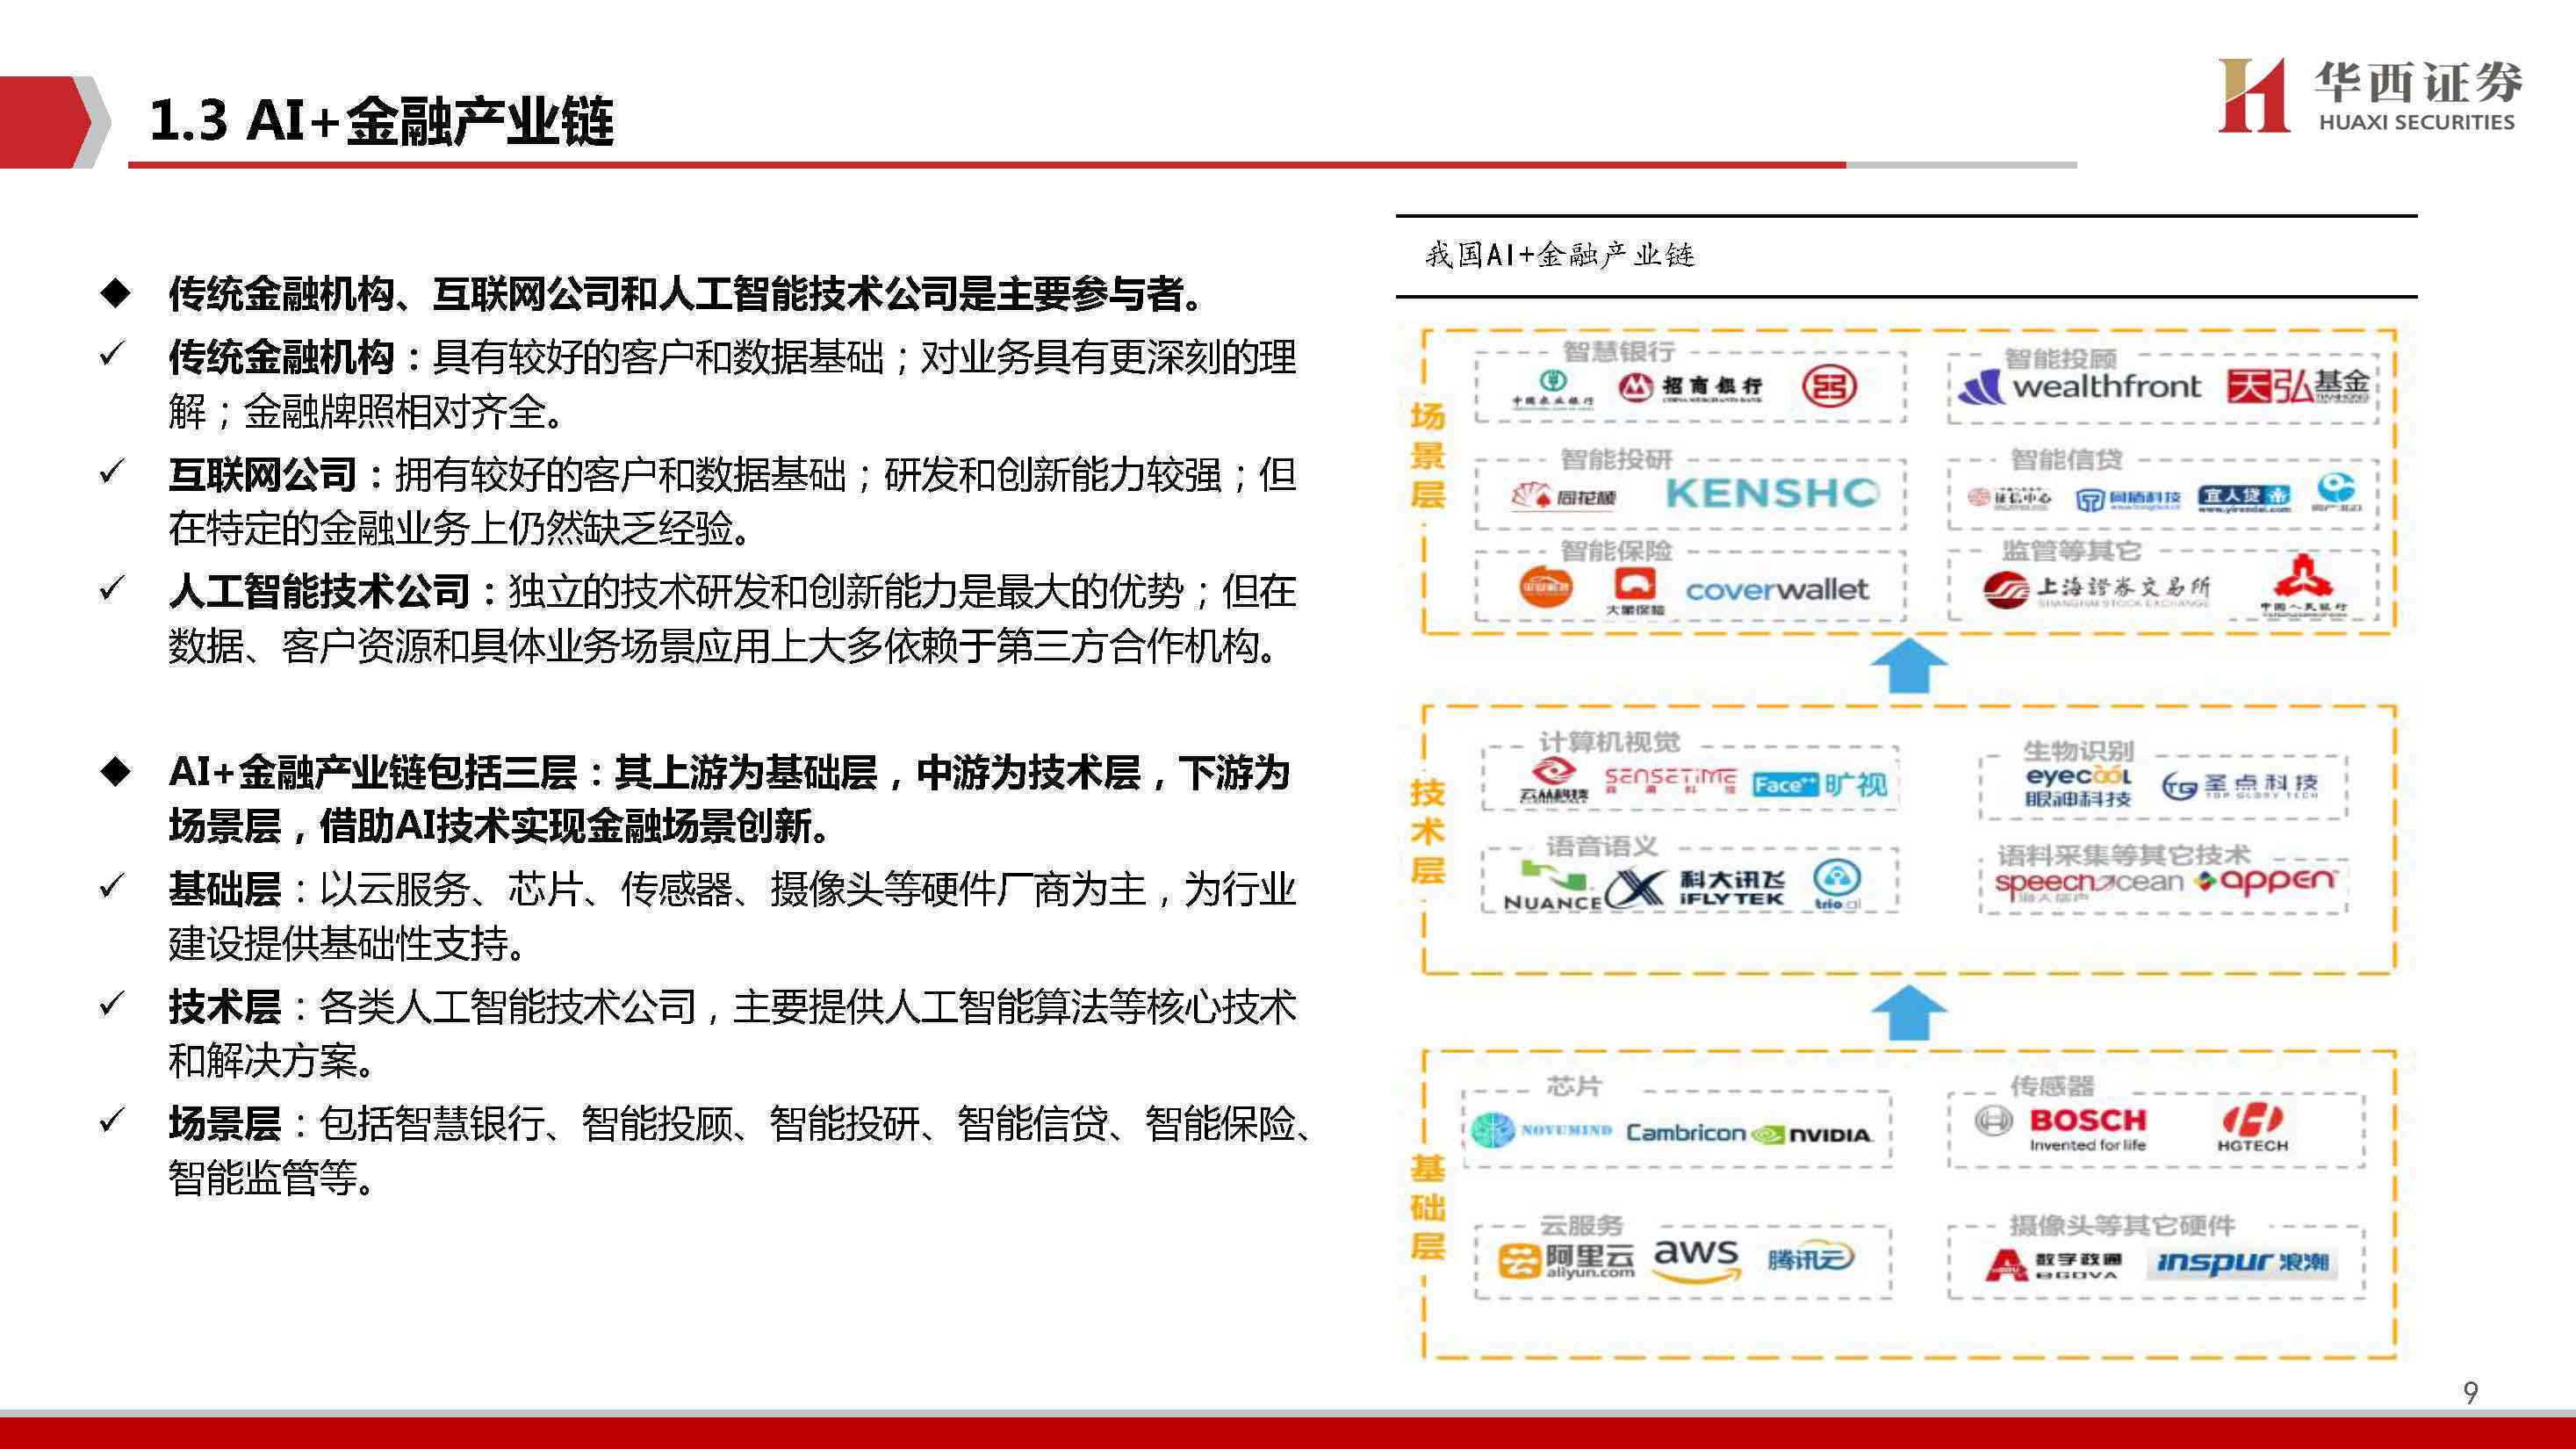
Task: Select the "智能投研" group label
Action: [1617, 459]
